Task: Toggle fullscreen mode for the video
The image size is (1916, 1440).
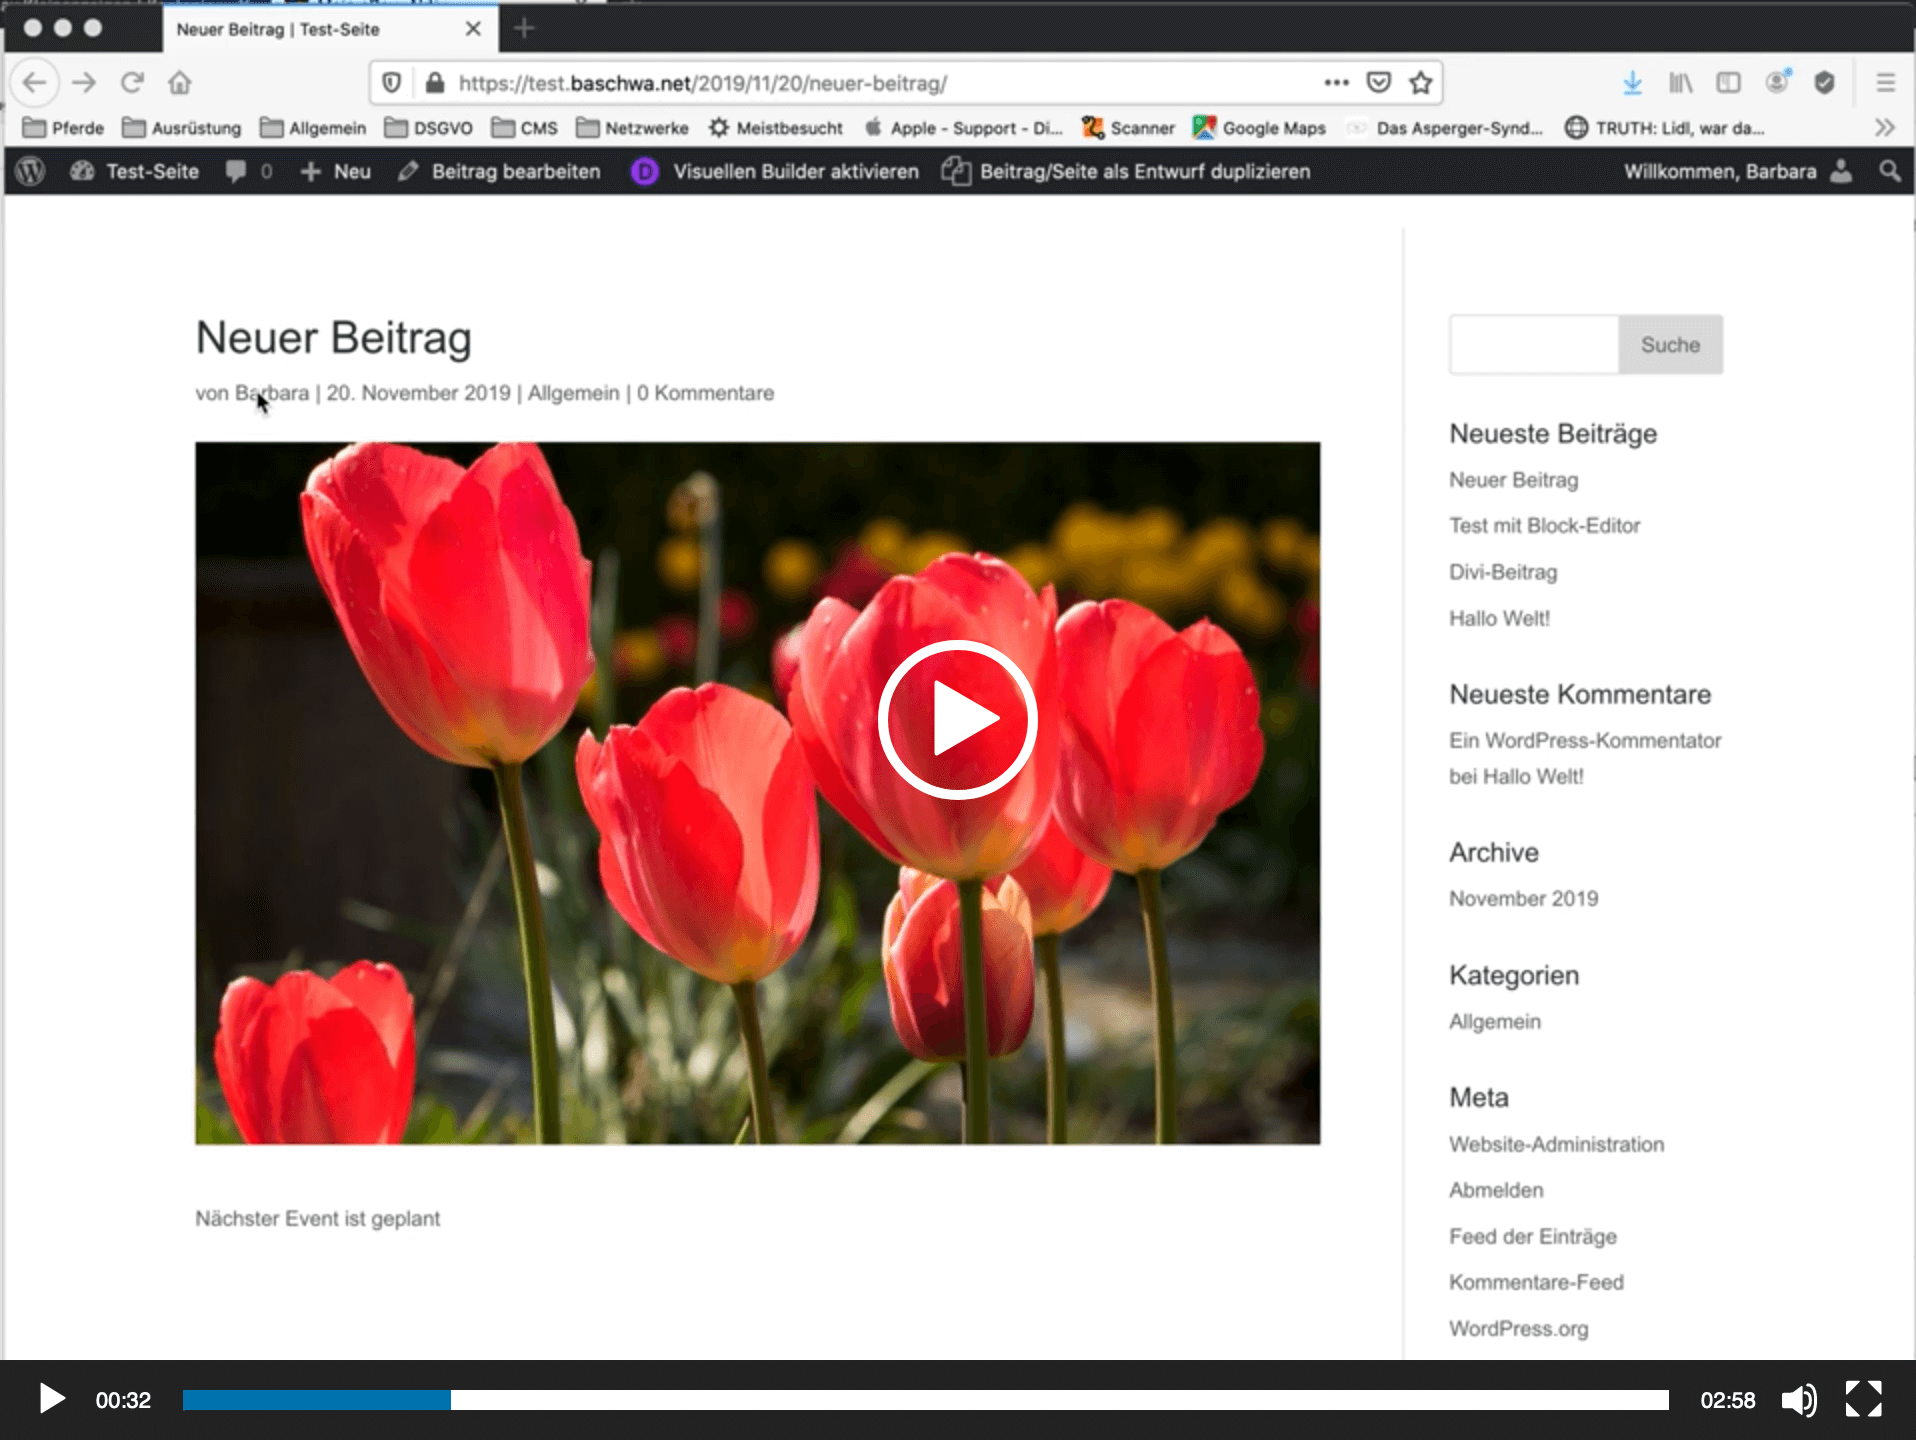Action: pos(1863,1400)
